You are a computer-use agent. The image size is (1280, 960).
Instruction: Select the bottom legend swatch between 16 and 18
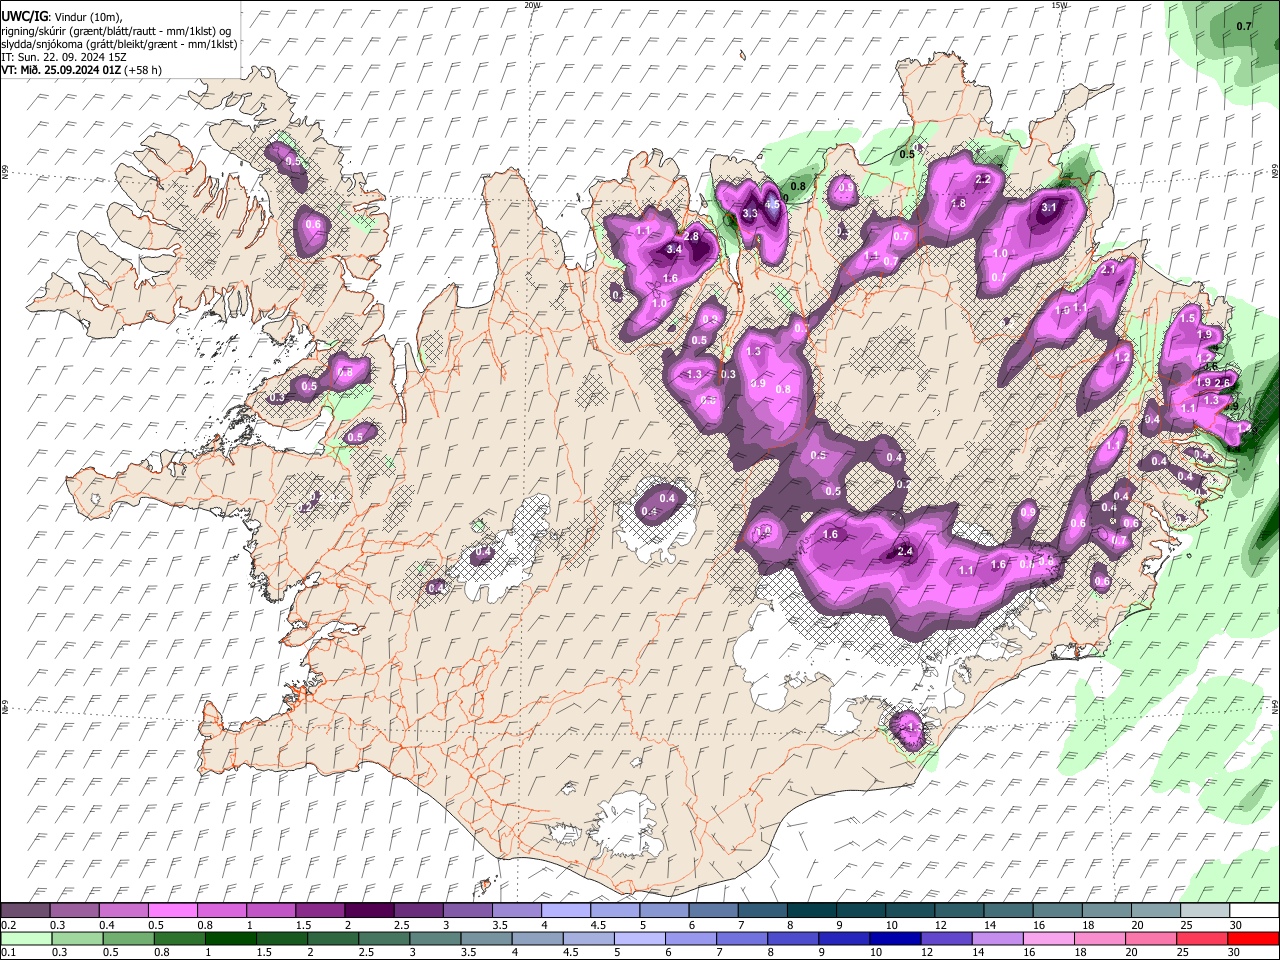[x=1050, y=938]
